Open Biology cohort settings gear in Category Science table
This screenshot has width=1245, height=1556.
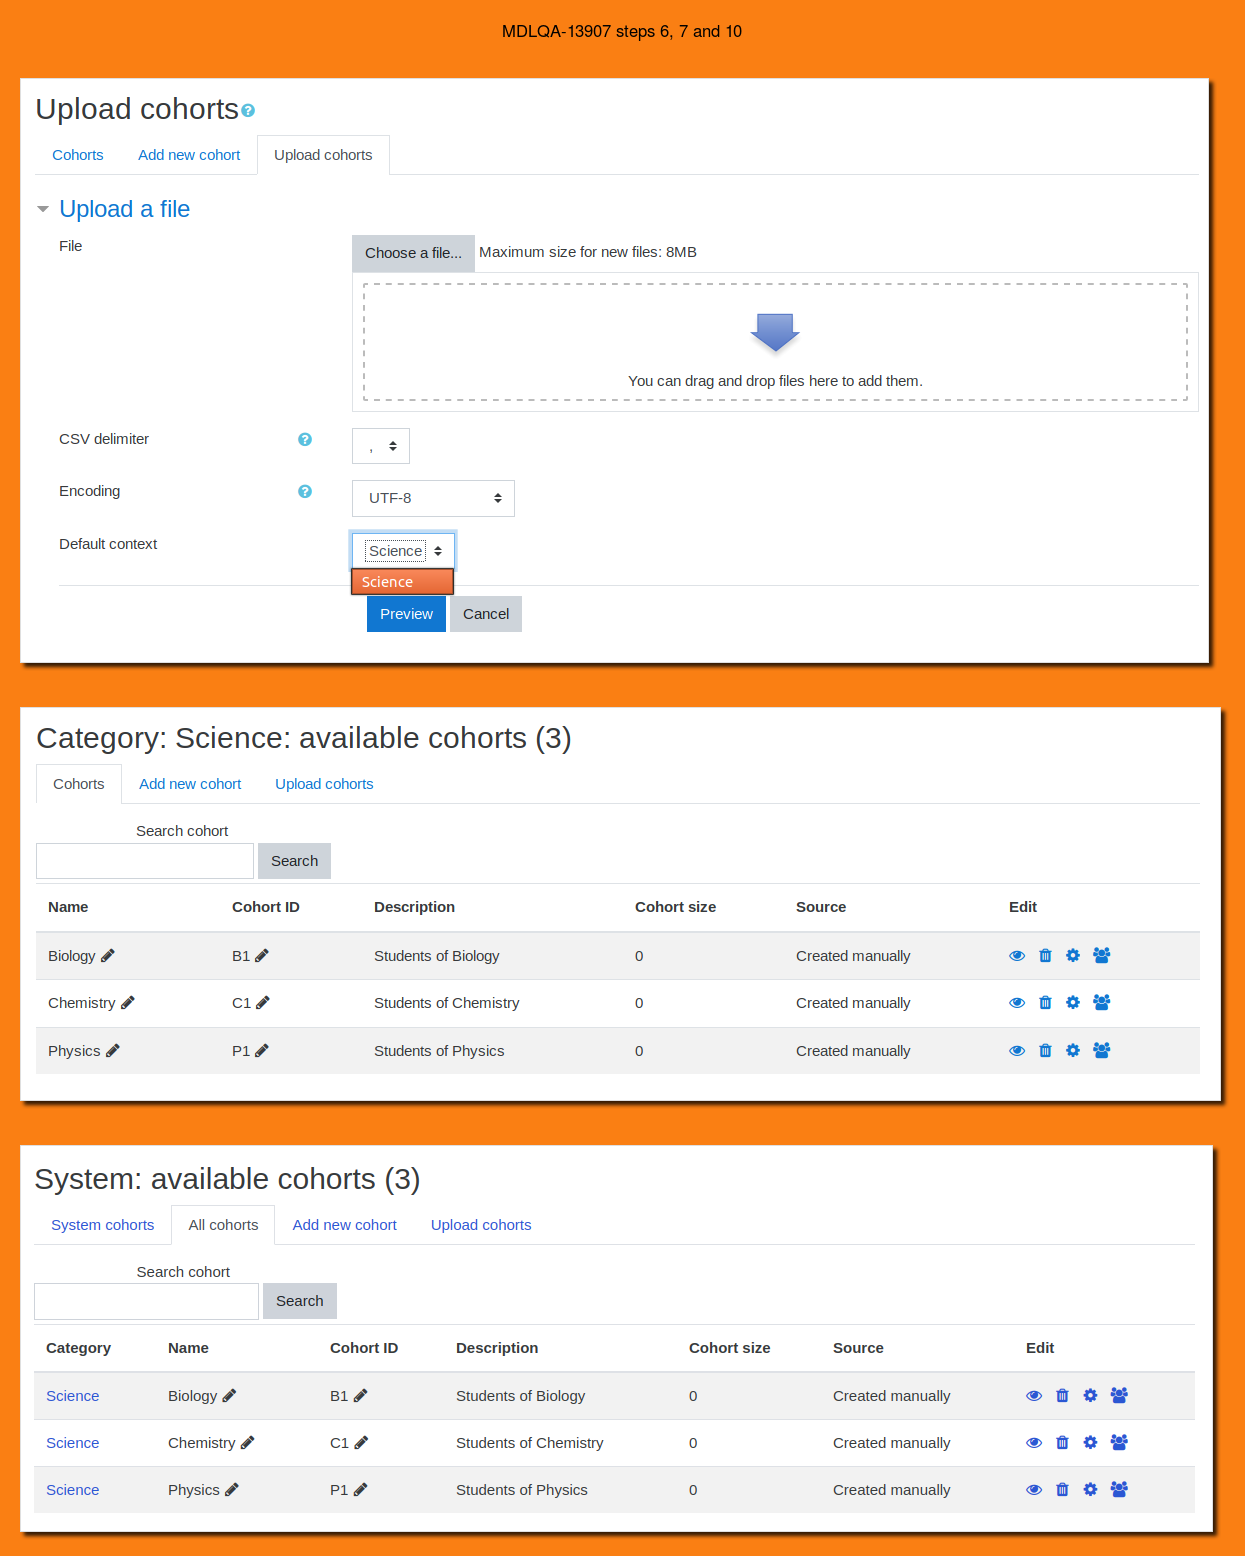tap(1073, 956)
